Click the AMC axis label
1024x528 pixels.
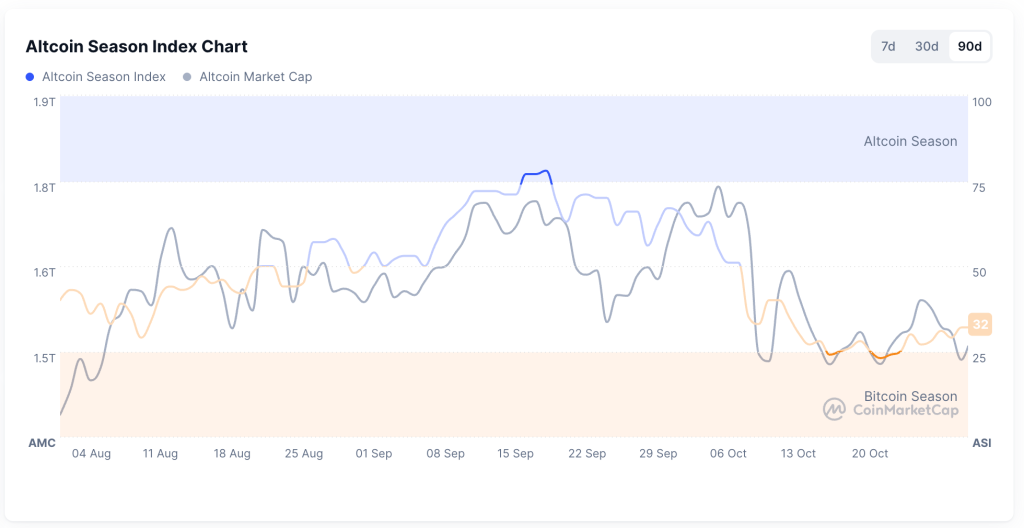click(42, 442)
